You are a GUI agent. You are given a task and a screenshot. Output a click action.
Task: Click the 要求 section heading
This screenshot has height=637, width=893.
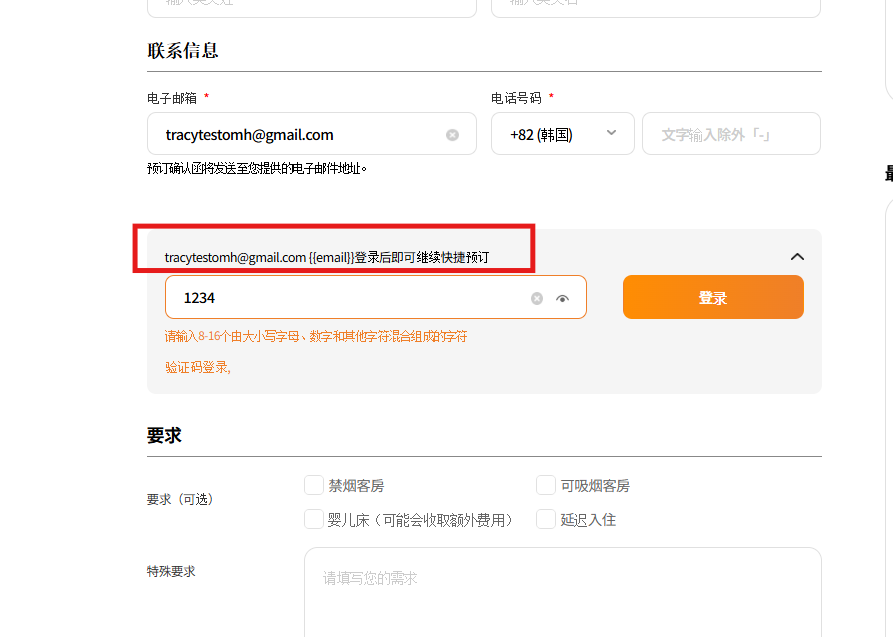(x=164, y=436)
